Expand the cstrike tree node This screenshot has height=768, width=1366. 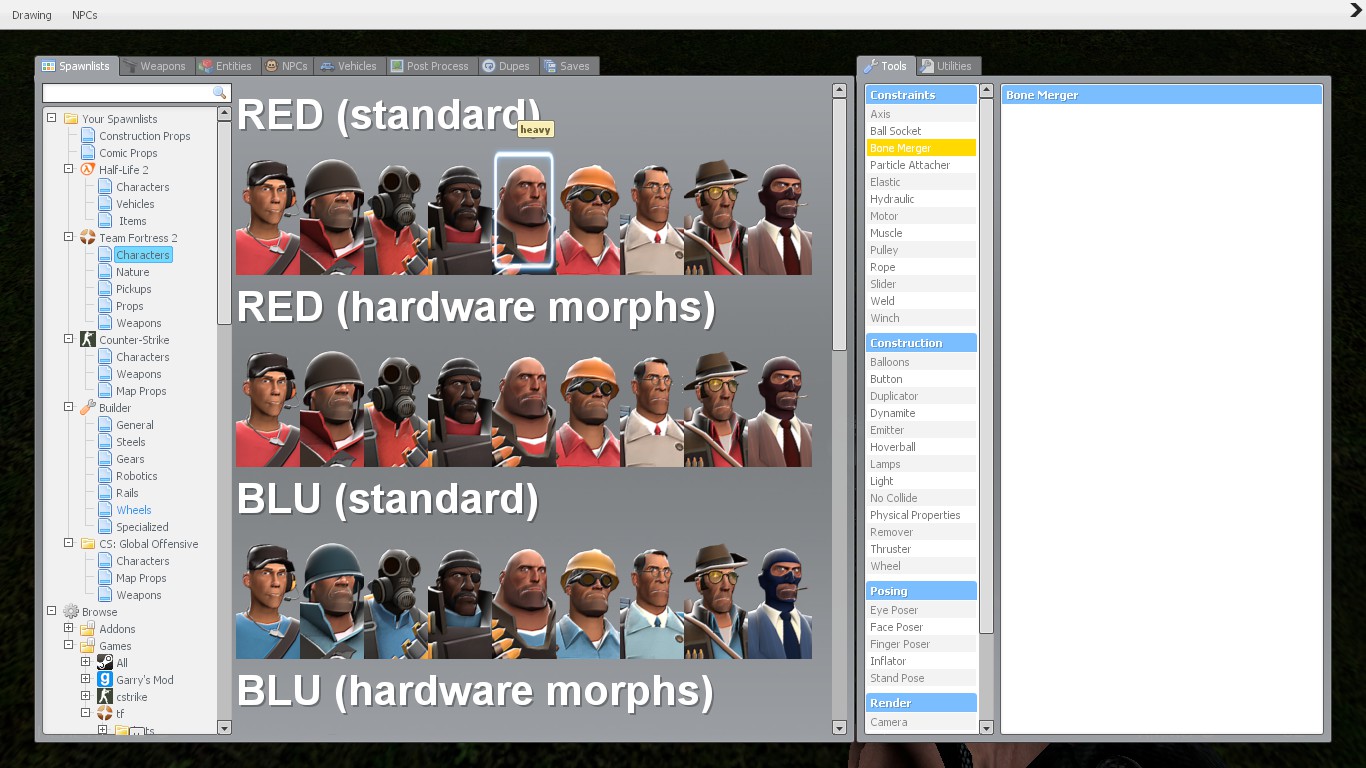click(x=86, y=697)
